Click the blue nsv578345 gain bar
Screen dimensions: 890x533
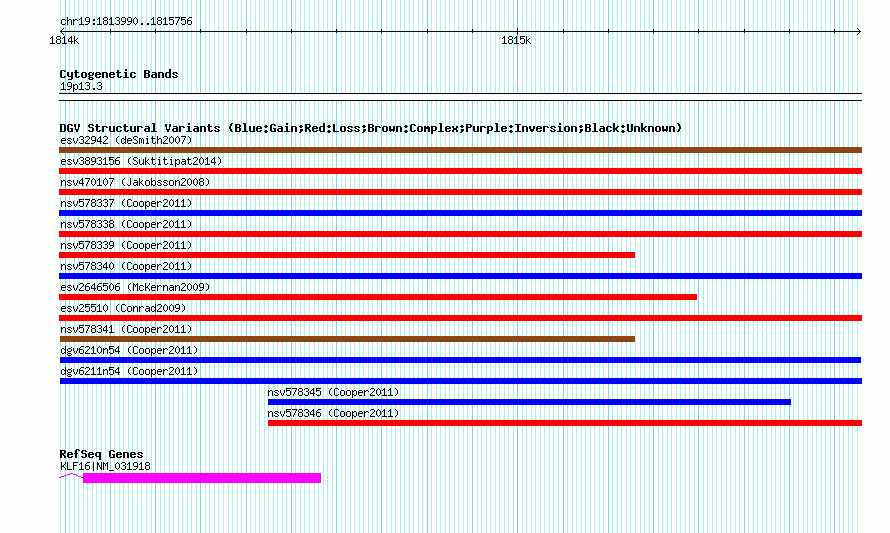529,402
